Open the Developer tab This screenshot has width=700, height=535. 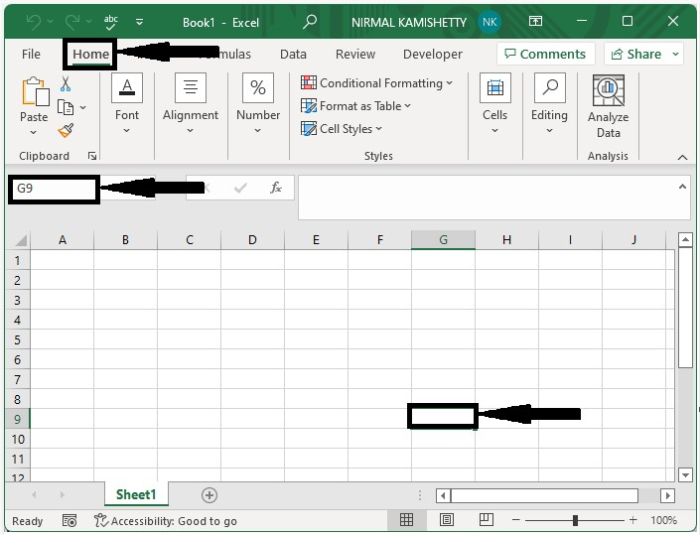[x=432, y=54]
